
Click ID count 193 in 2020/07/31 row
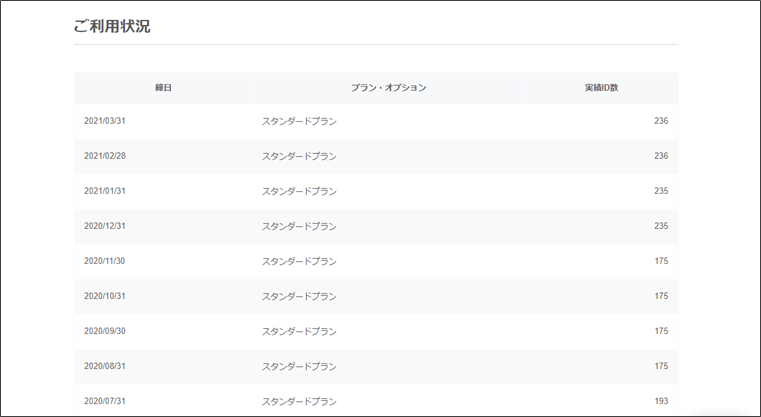tap(661, 401)
